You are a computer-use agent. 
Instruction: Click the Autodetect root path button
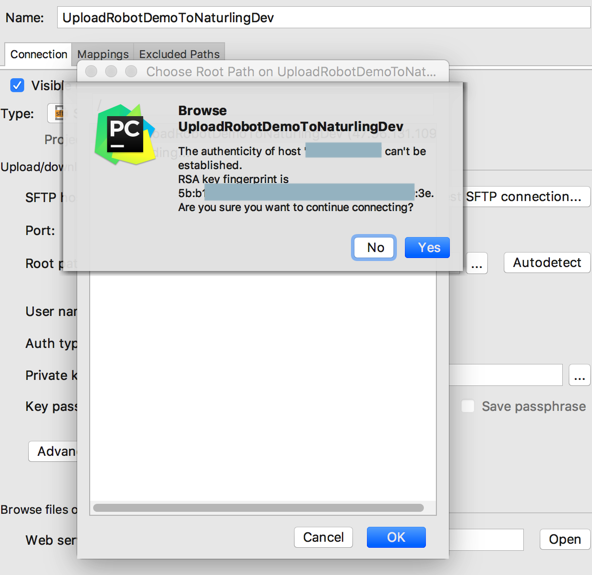547,262
